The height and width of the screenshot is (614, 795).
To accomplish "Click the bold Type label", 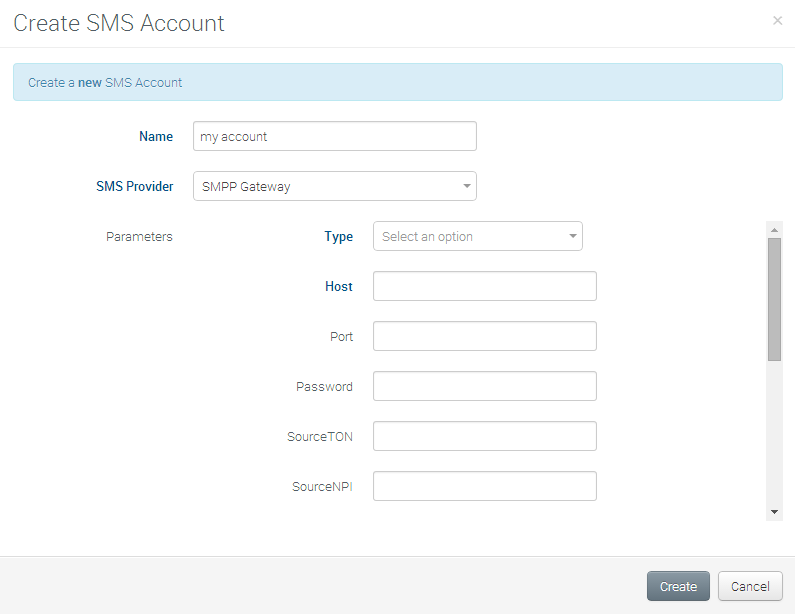I will [x=338, y=237].
